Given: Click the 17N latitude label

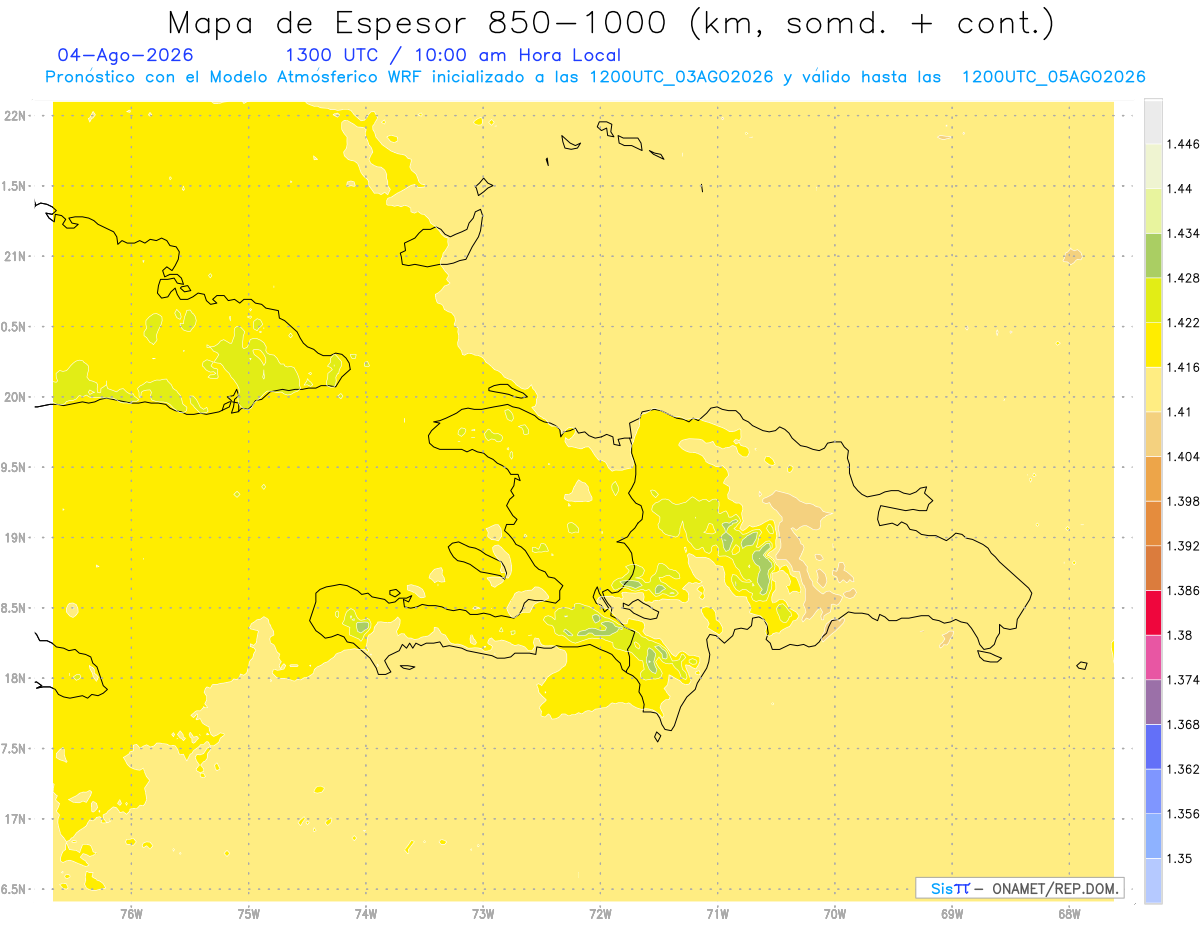Looking at the screenshot, I should click(15, 819).
